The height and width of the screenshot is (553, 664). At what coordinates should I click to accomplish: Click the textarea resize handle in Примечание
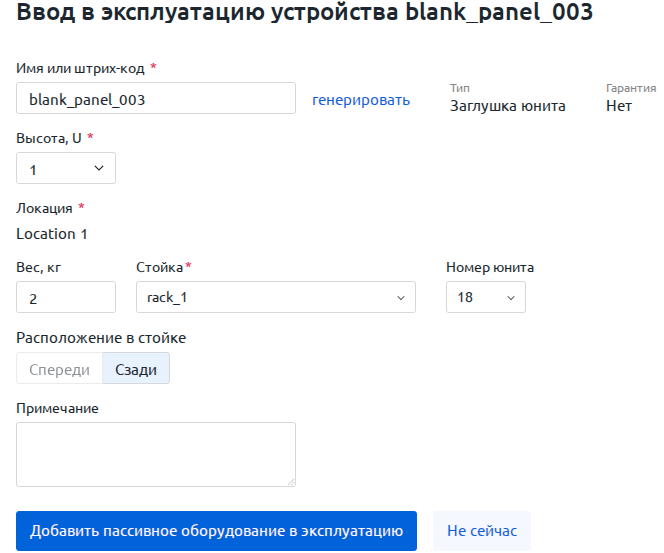pos(291,482)
